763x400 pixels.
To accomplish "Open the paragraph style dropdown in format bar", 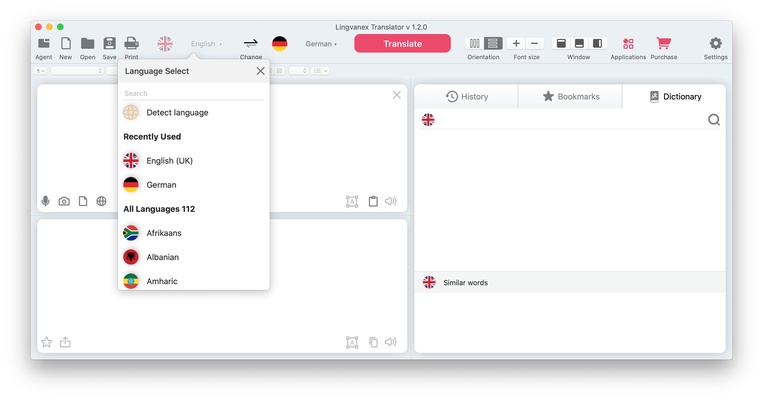I will (x=40, y=71).
